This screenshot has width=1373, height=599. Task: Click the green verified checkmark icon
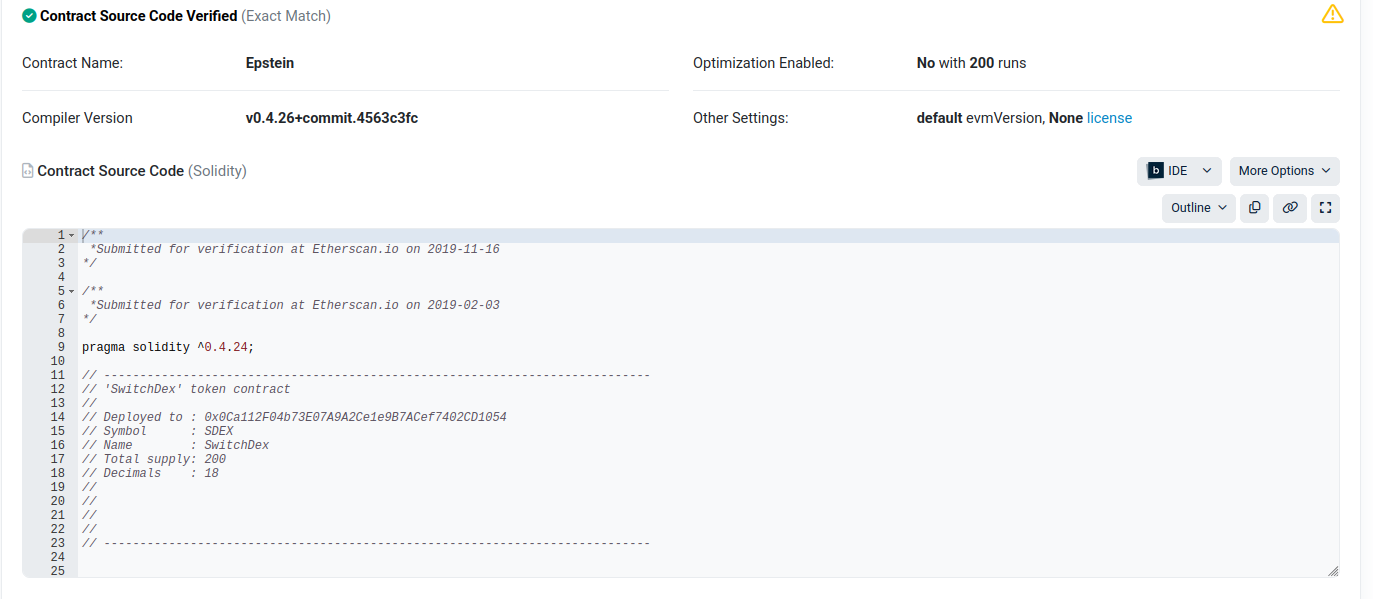[29, 16]
